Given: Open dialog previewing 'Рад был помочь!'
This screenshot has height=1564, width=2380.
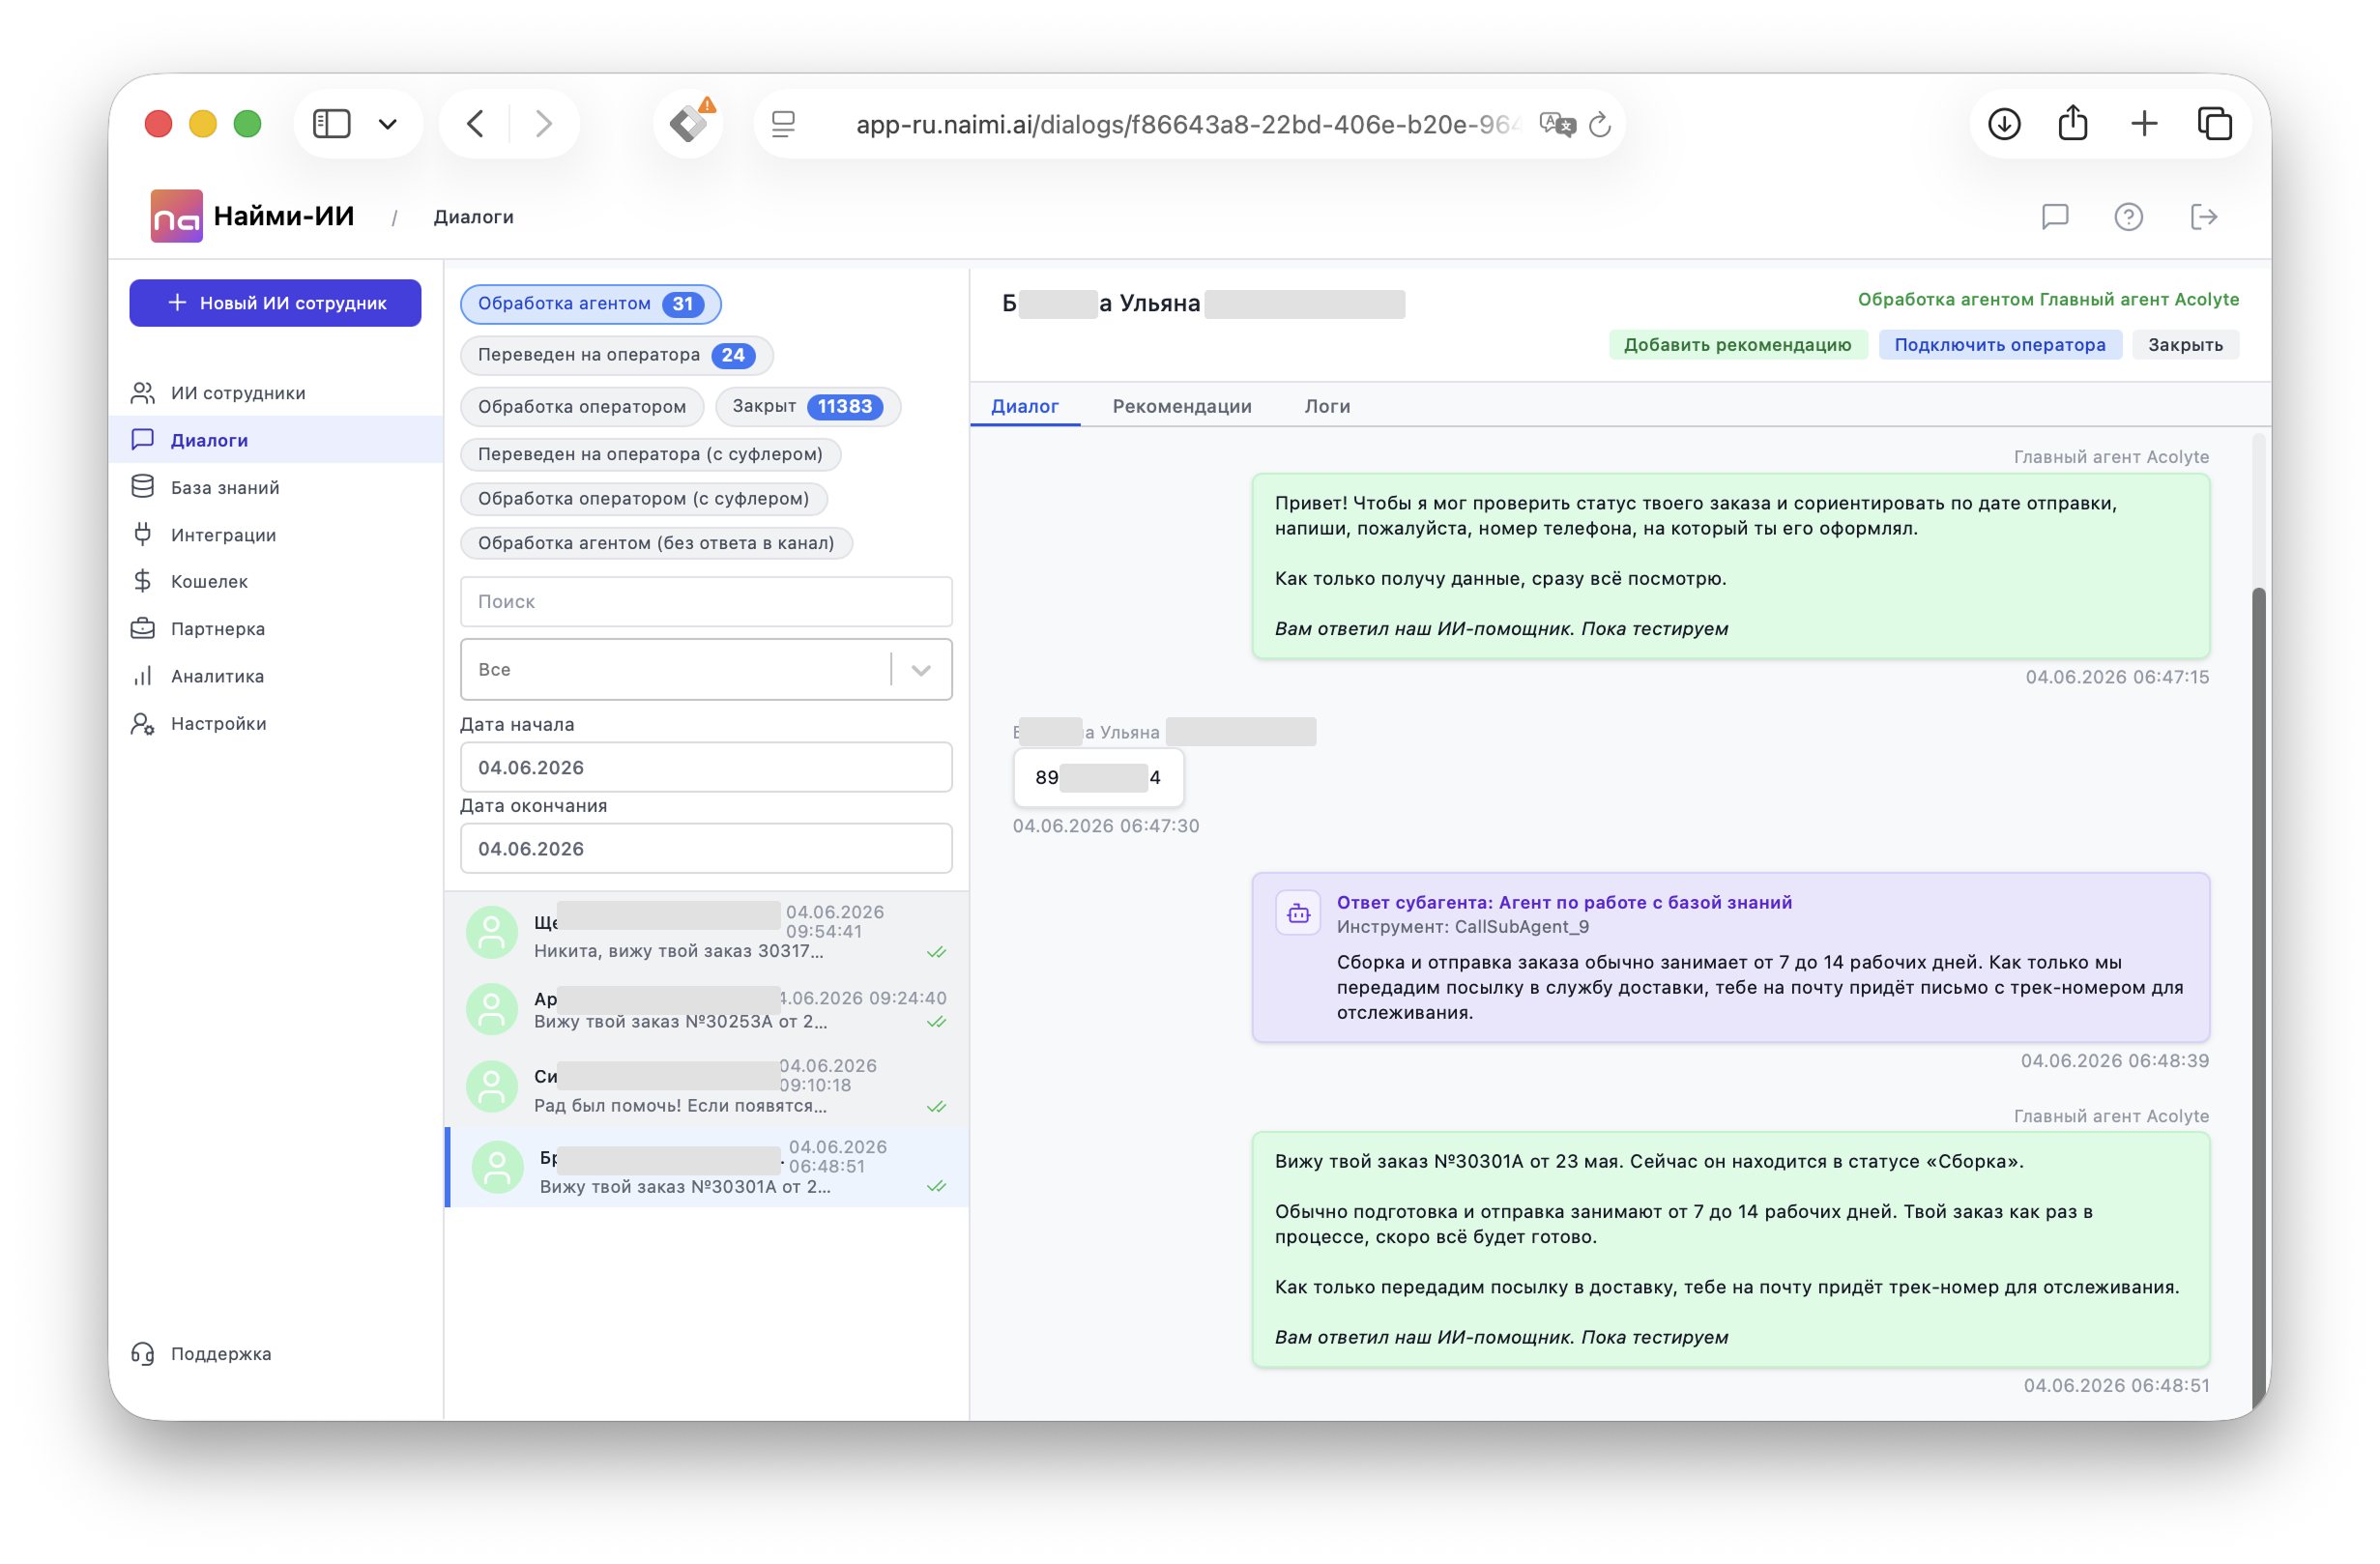Looking at the screenshot, I should coord(706,1088).
